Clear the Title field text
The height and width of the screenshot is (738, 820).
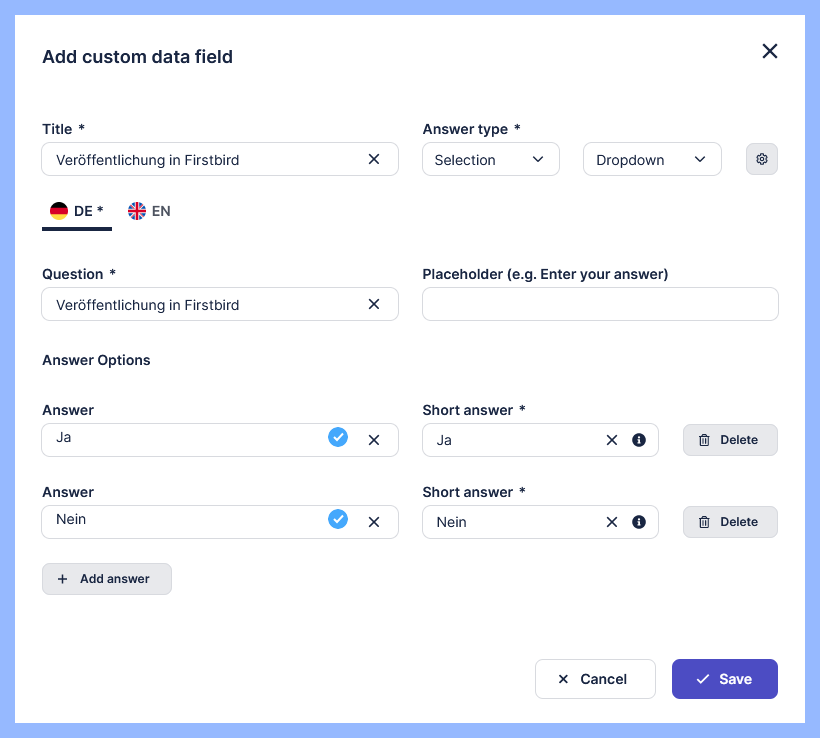point(374,159)
